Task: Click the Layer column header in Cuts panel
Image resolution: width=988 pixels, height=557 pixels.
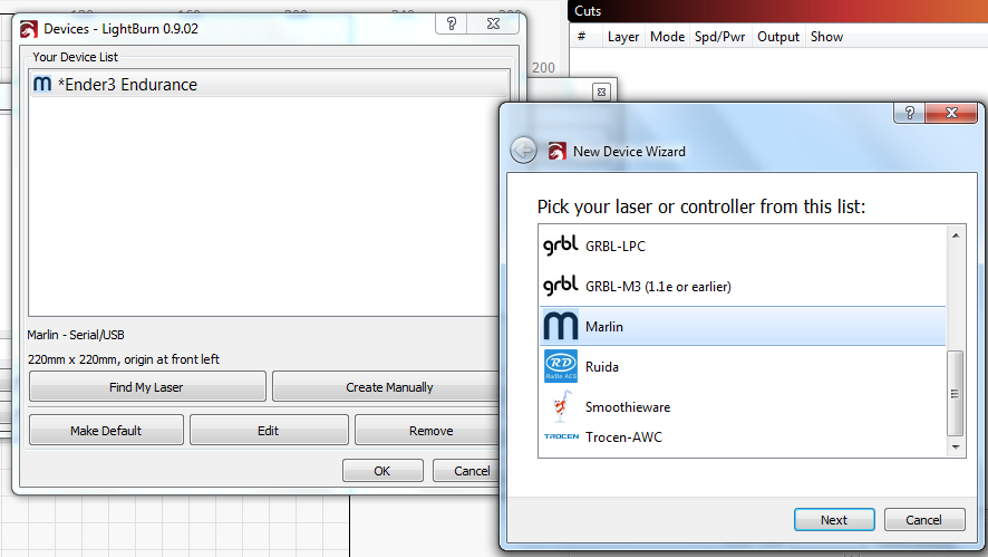Action: 623,37
